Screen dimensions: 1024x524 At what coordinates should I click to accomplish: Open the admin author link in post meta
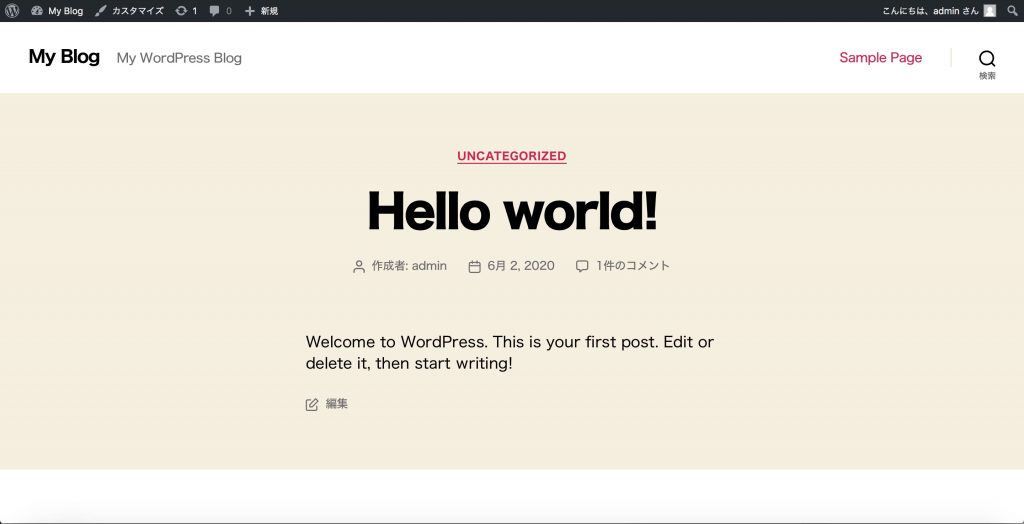pos(429,266)
